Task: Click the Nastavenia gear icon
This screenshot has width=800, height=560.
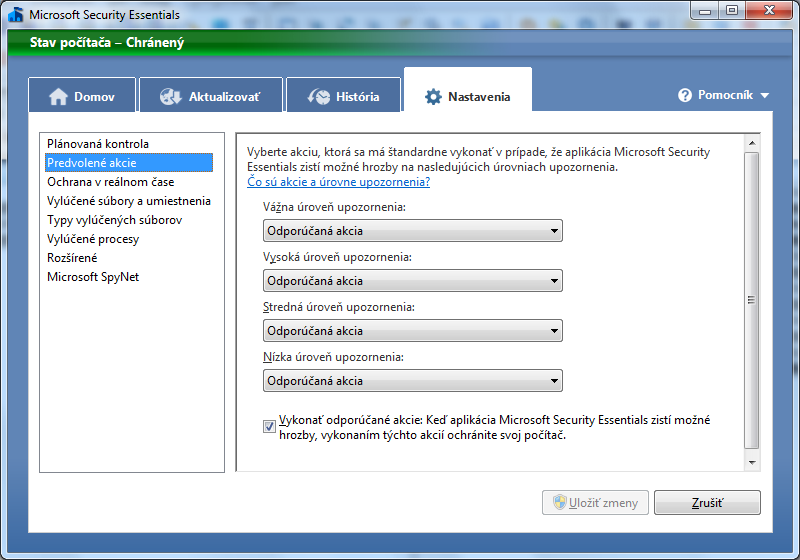Action: coord(433,97)
